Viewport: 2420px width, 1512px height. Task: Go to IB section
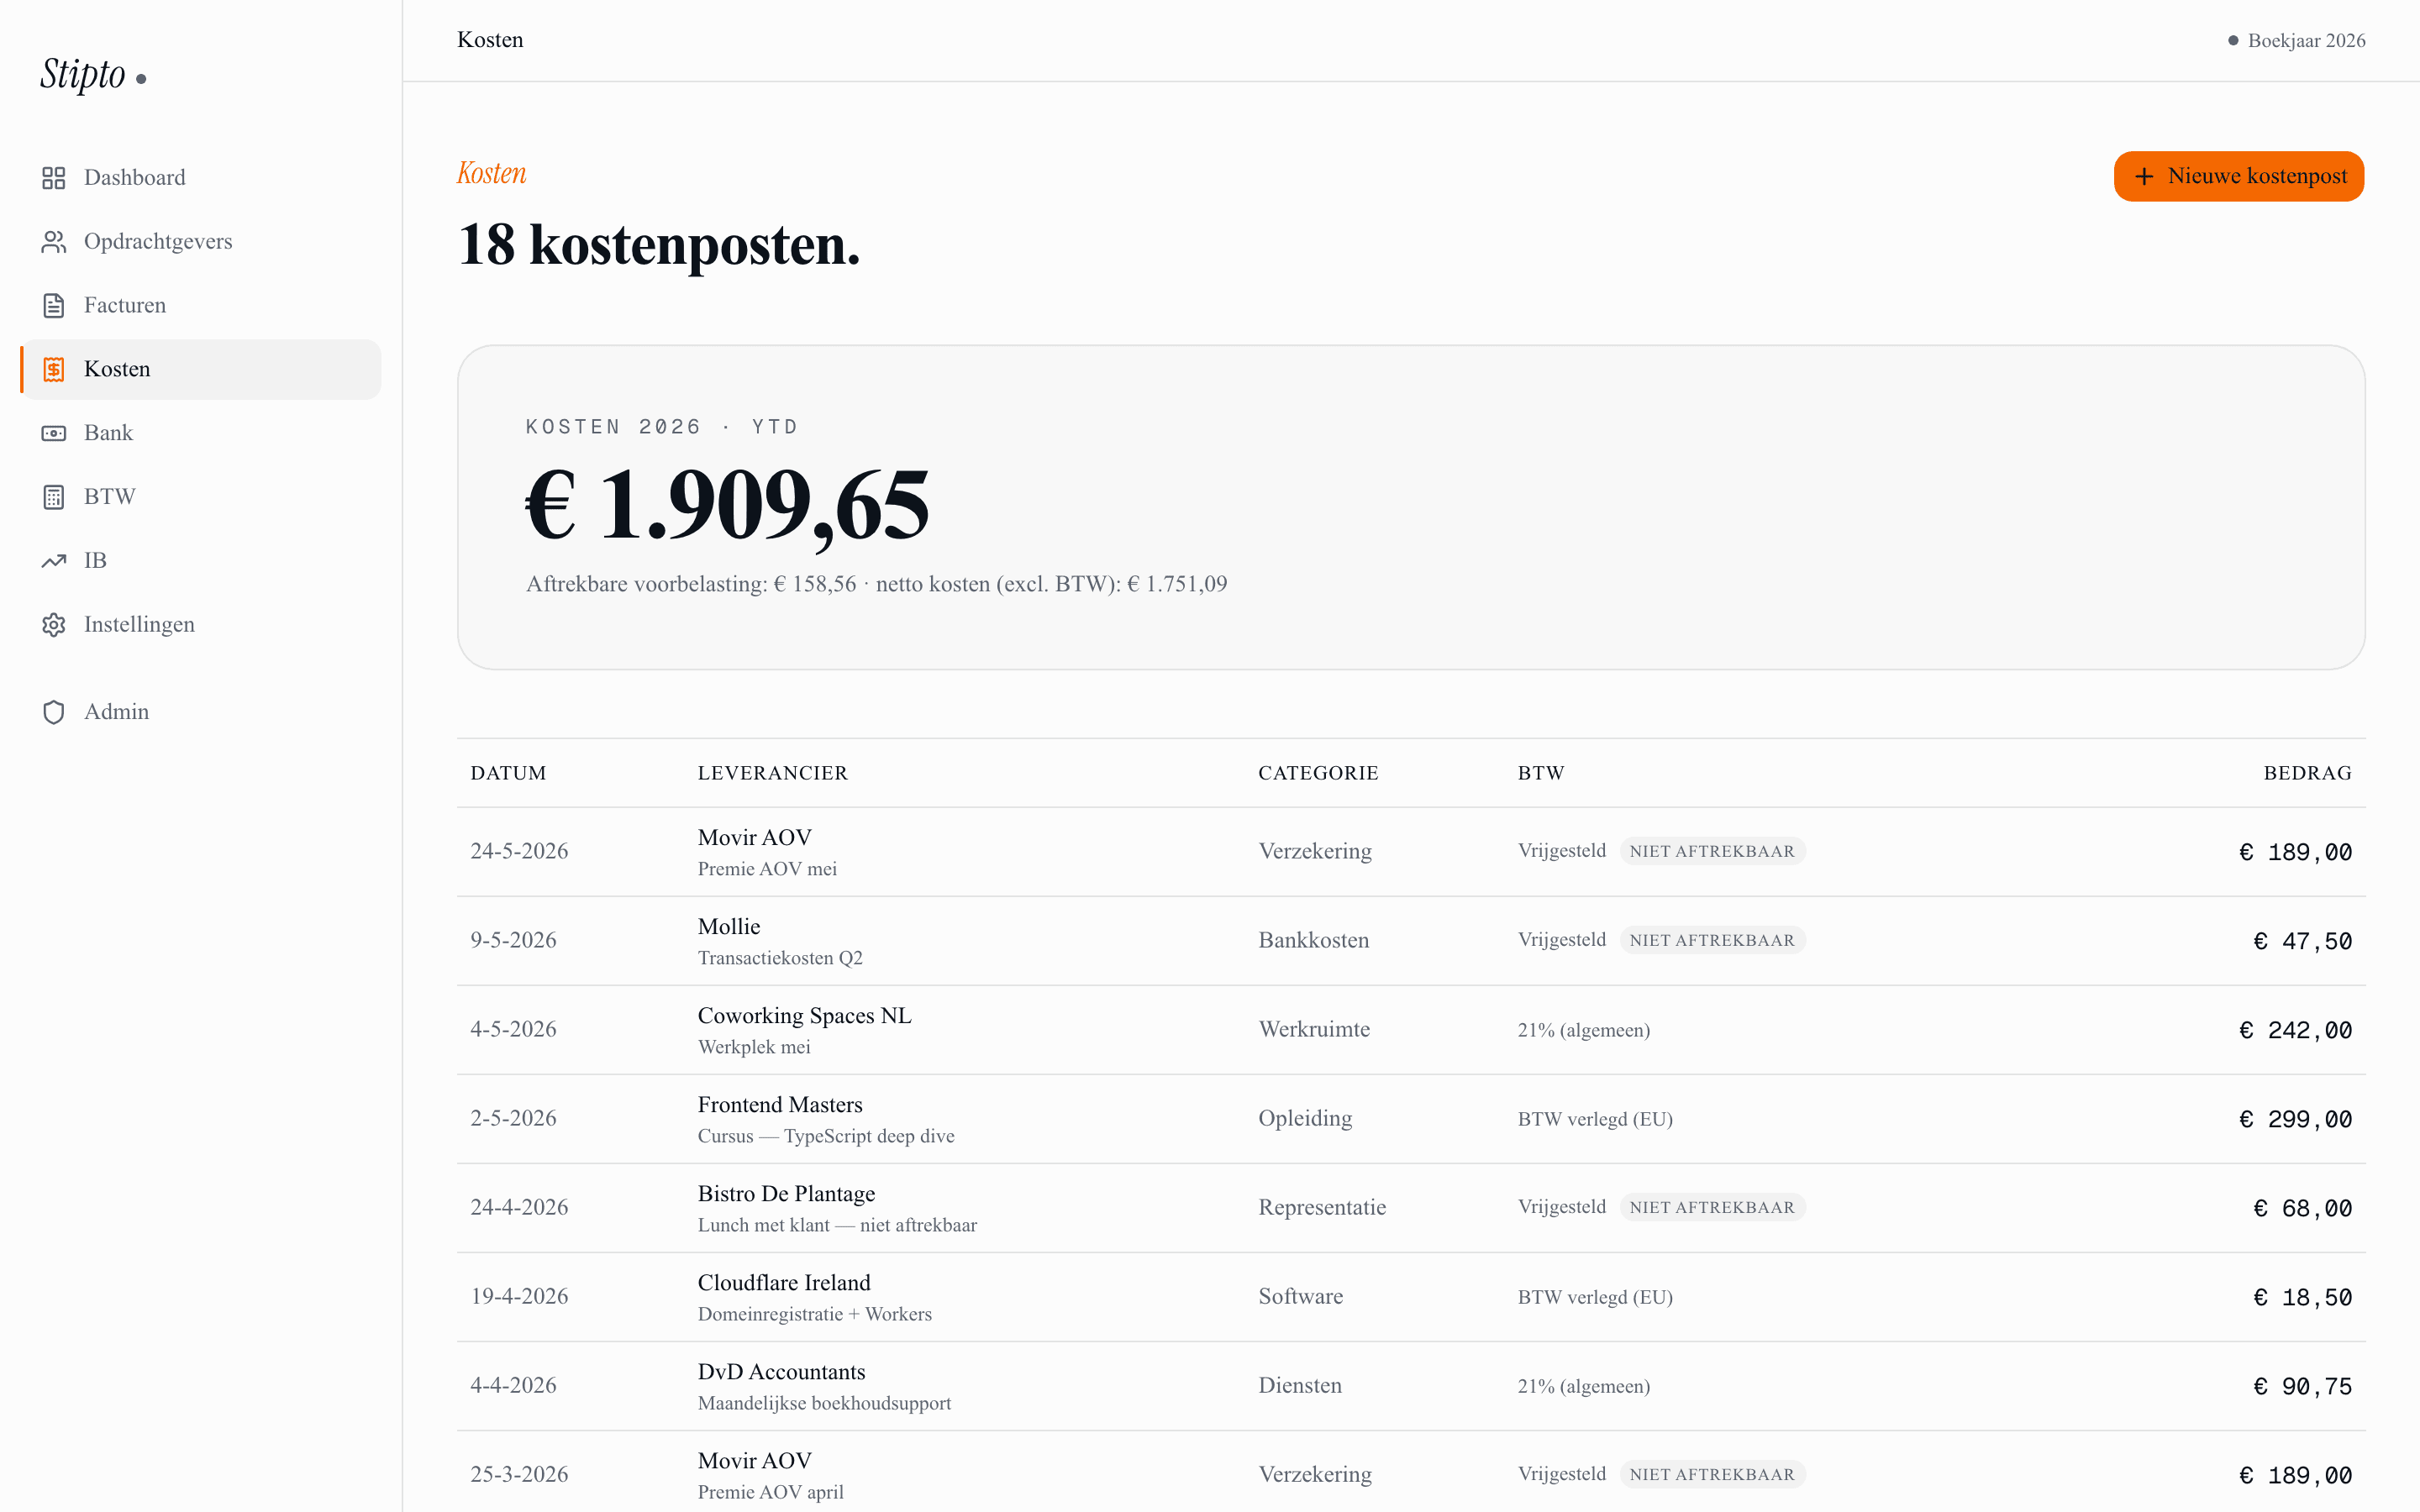[200, 561]
